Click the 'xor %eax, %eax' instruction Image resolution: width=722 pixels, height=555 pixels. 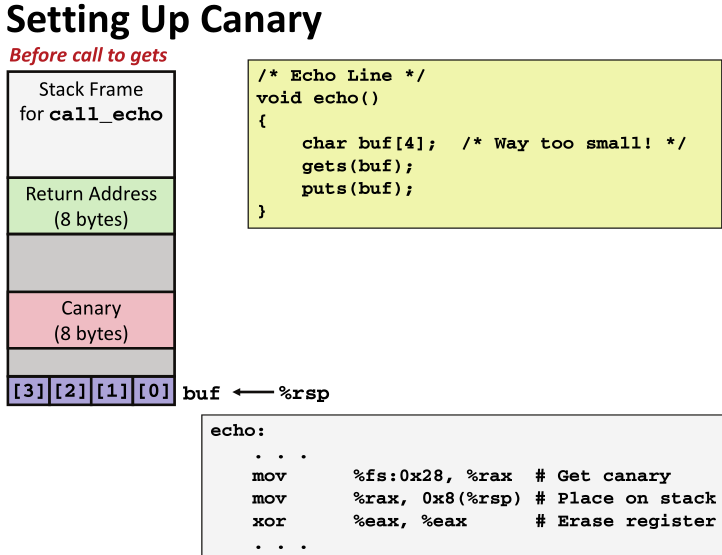[x=360, y=521]
